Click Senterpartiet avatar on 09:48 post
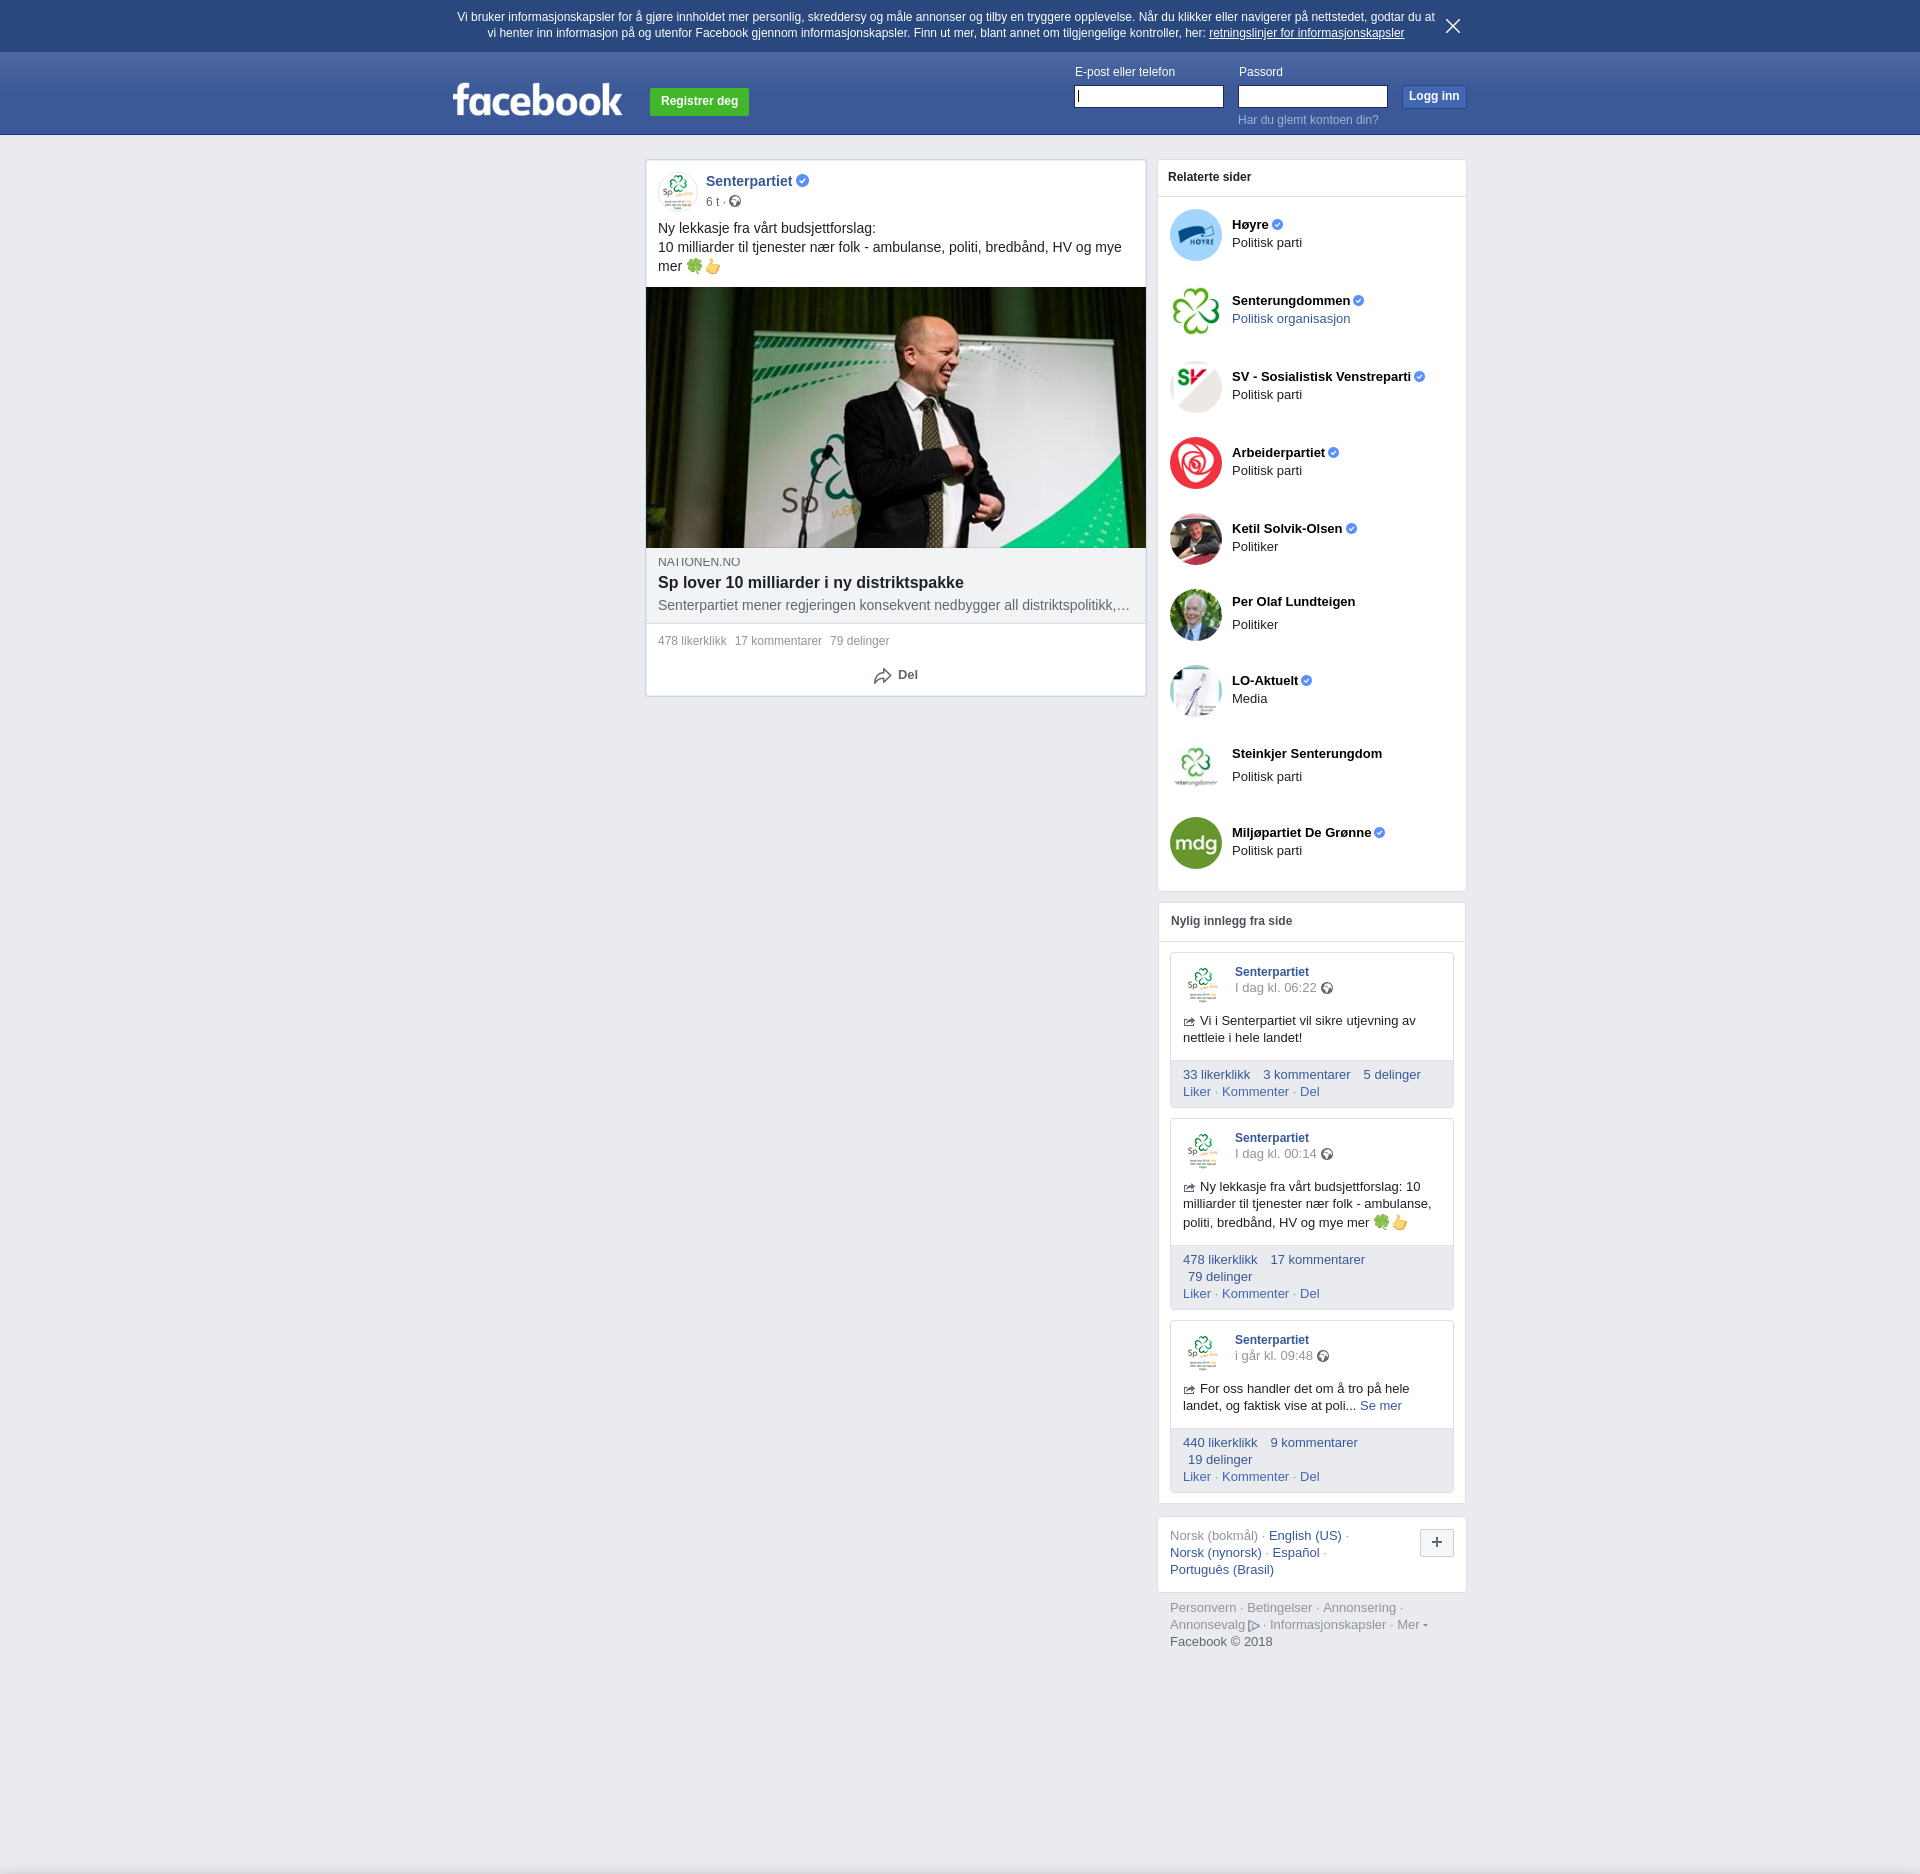The width and height of the screenshot is (1920, 1874). [x=1203, y=1351]
